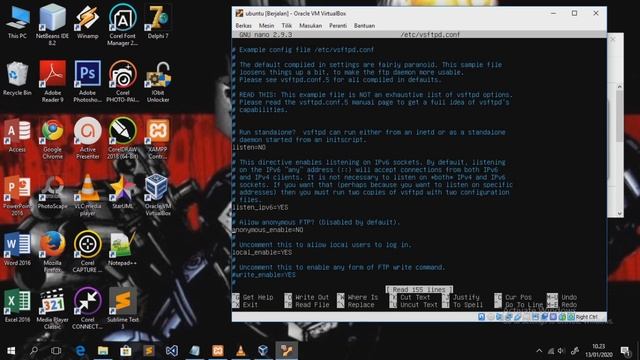640x360 pixels.
Task: Open Microsoft Store from taskbar
Action: (126, 351)
